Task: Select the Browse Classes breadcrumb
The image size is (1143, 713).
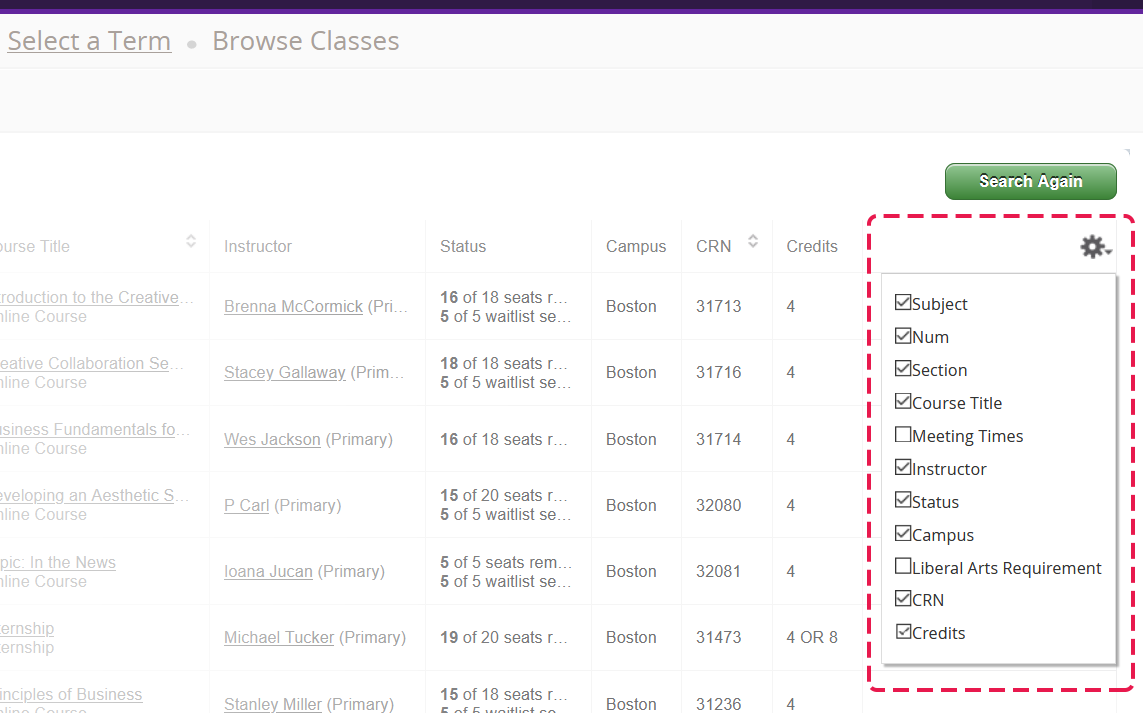Action: coord(305,41)
